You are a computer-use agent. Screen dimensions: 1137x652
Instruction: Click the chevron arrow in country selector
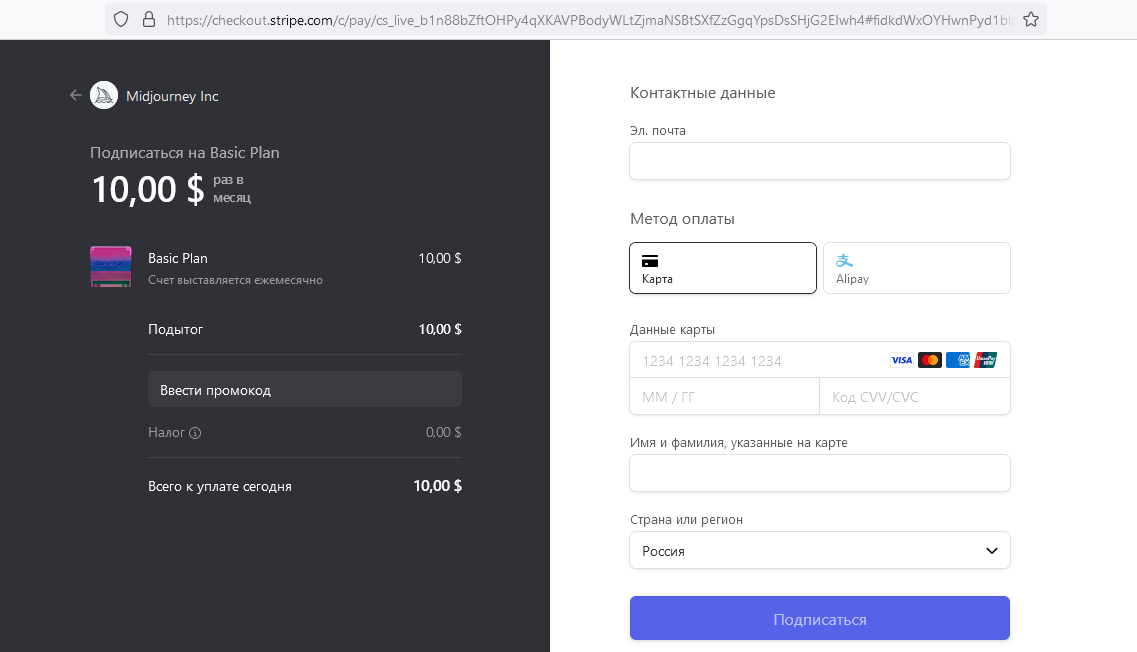tap(991, 551)
